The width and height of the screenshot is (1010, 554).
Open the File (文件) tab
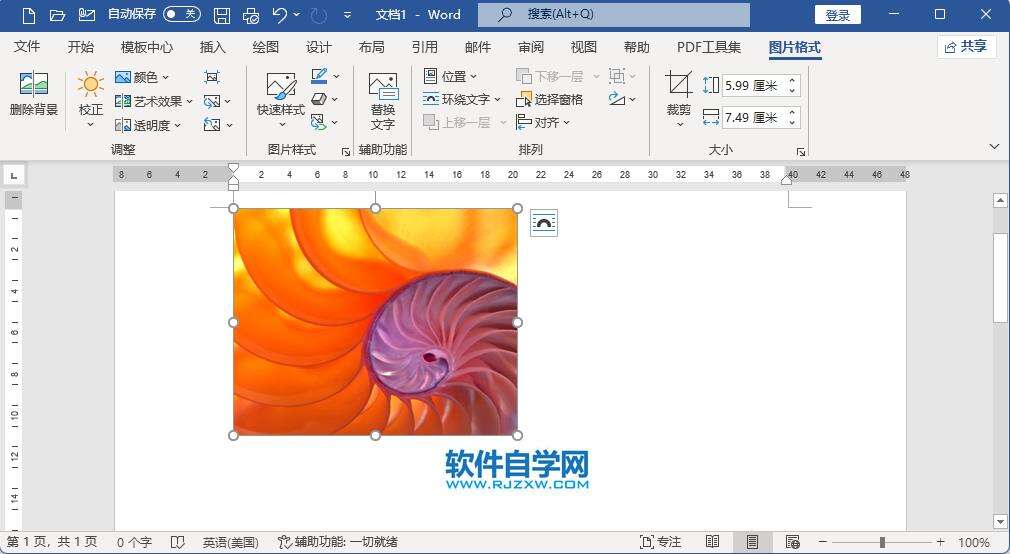coord(27,47)
